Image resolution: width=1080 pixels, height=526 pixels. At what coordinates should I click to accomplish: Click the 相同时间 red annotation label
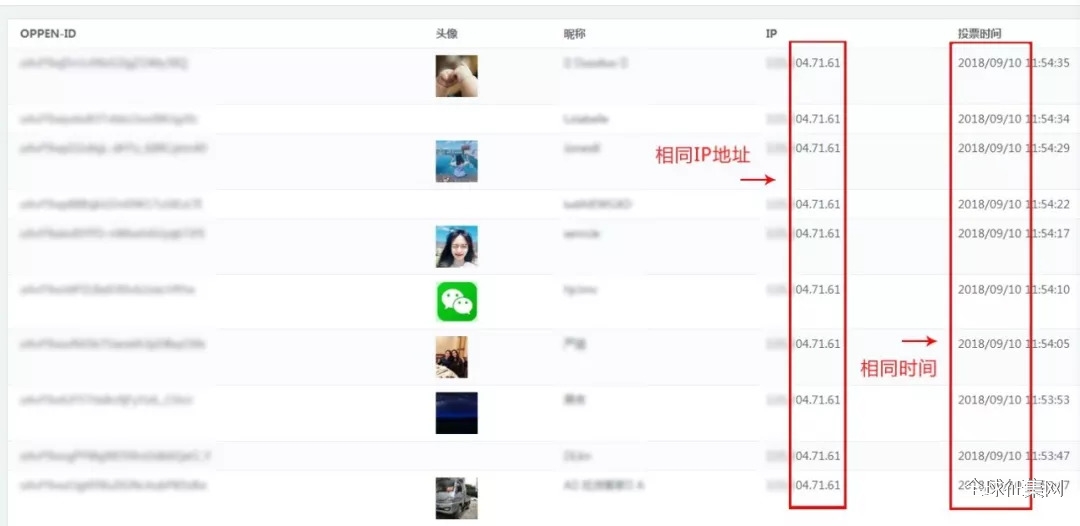(899, 368)
